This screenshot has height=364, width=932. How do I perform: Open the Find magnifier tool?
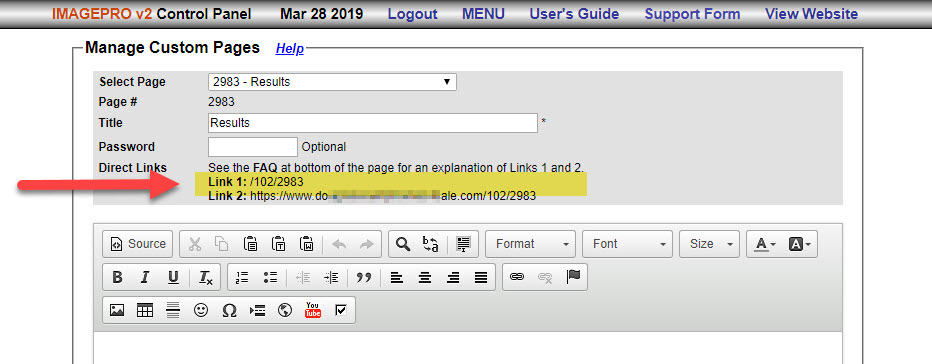click(x=403, y=244)
